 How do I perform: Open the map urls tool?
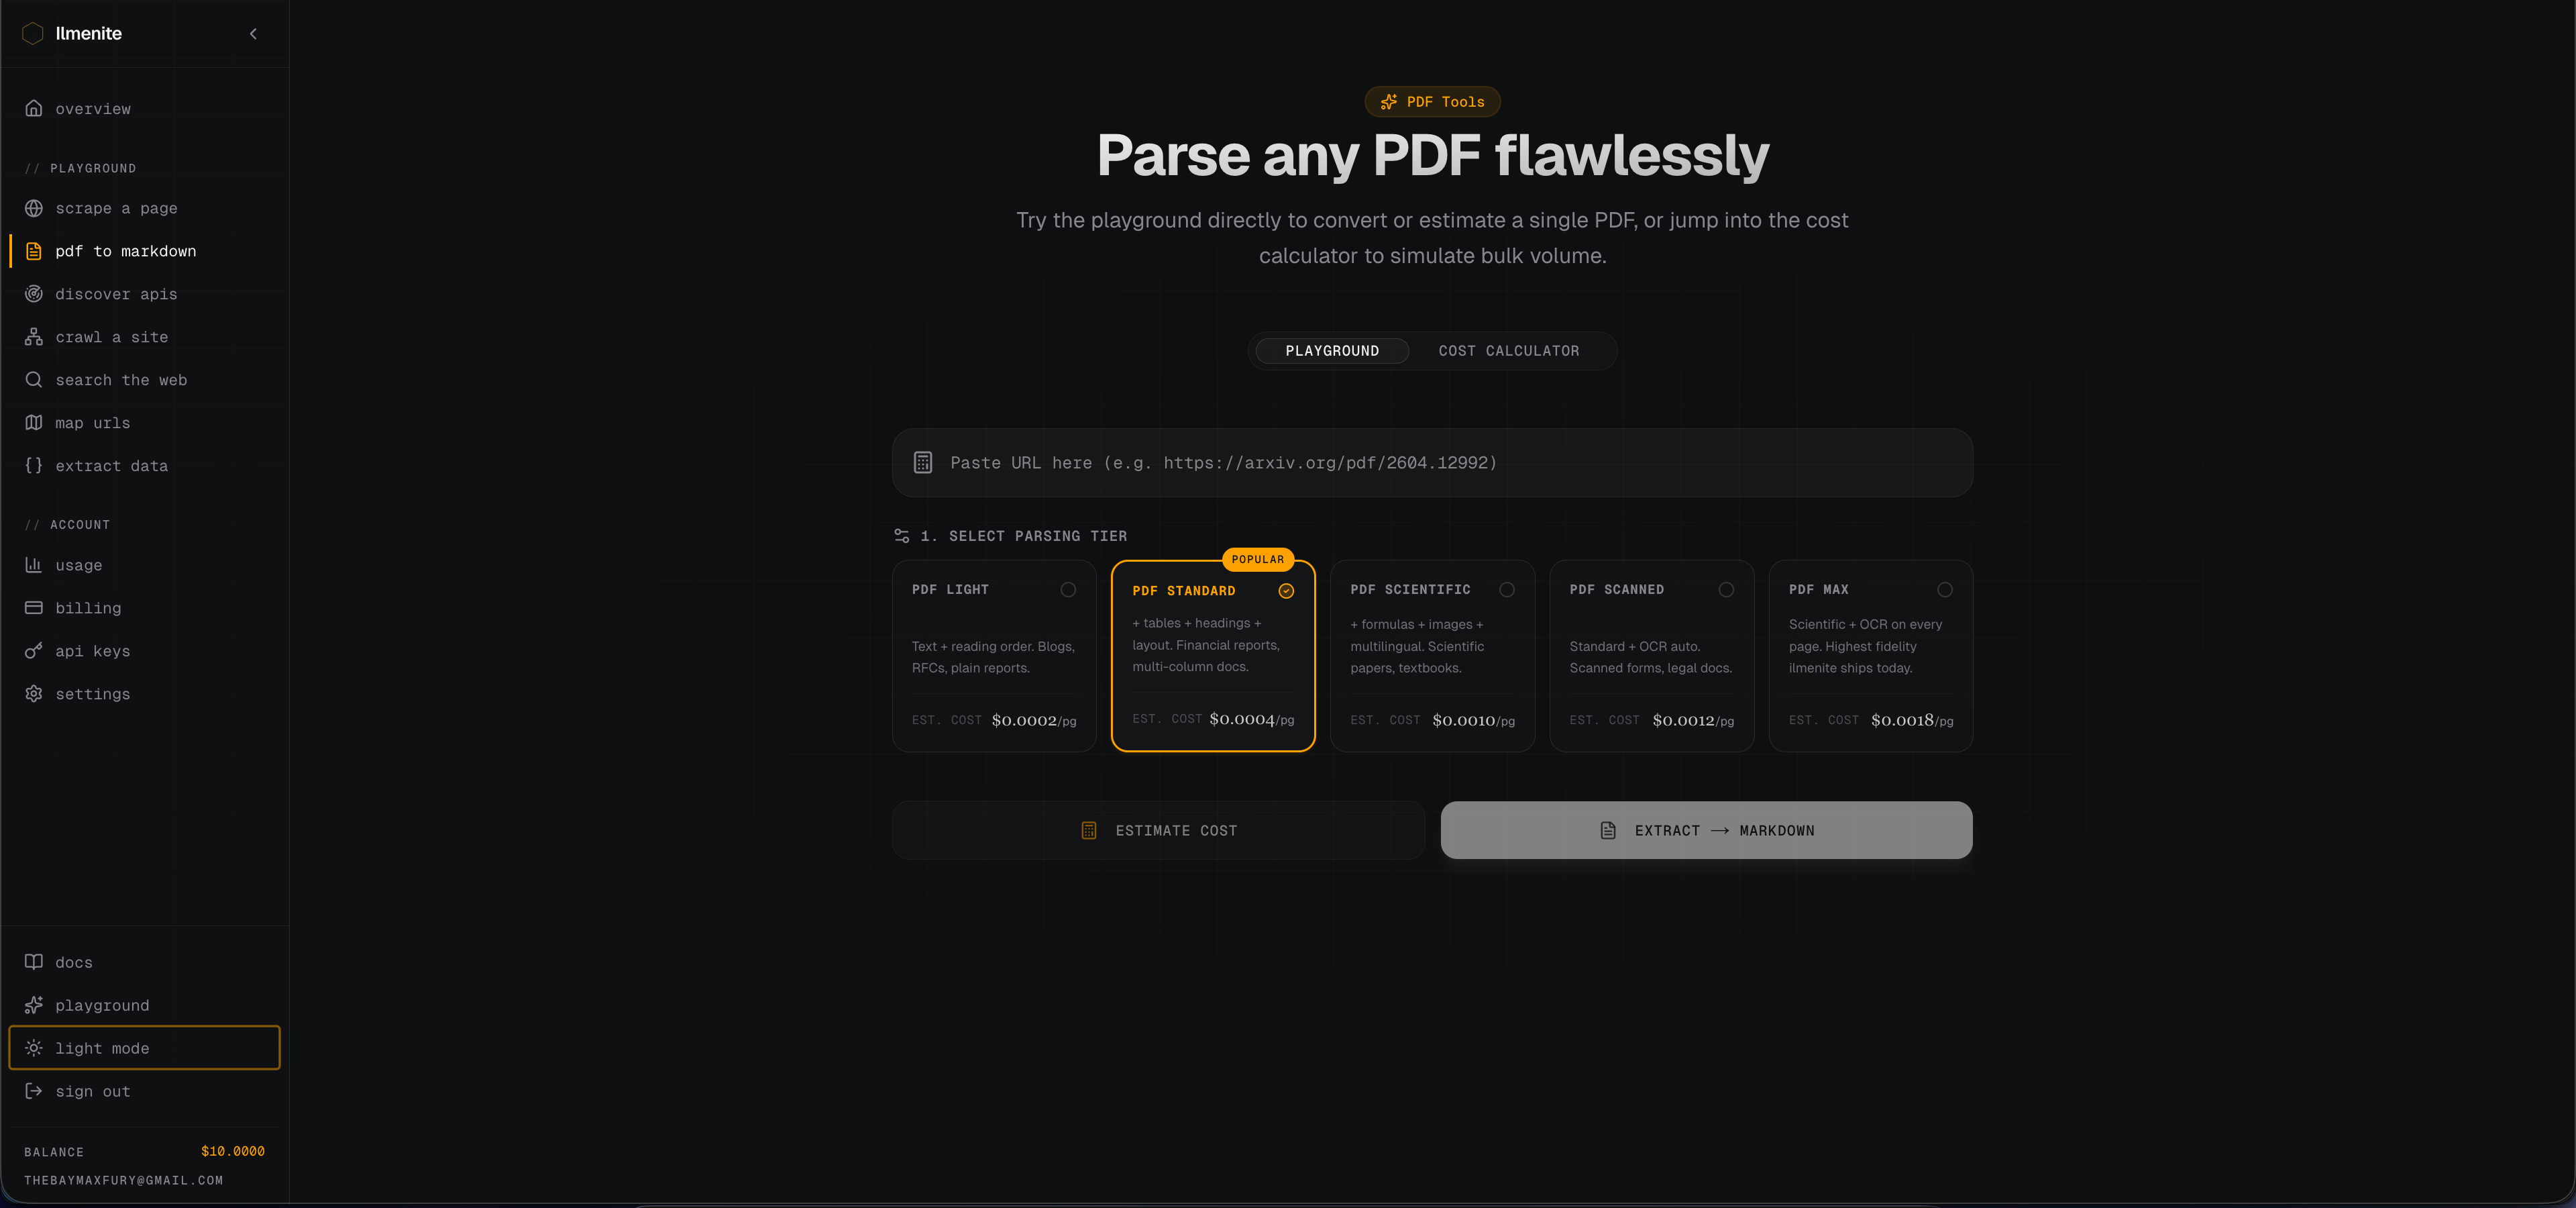92,422
